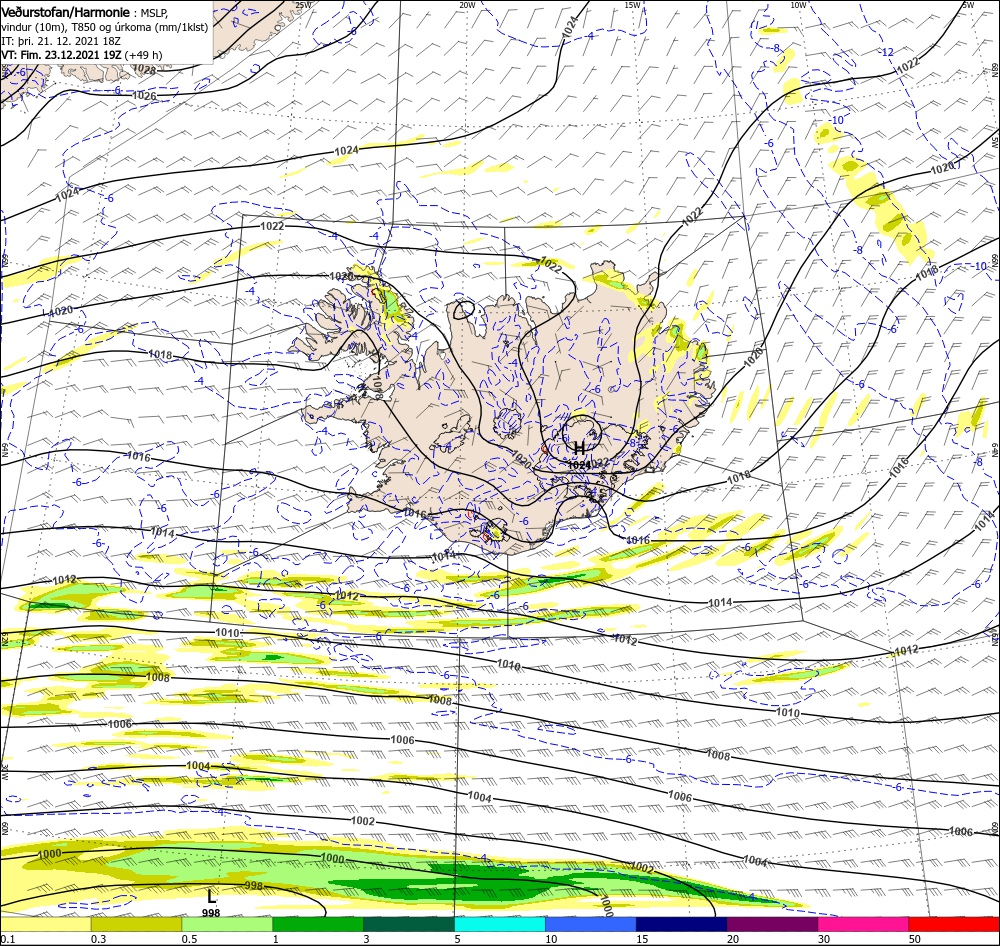Click the 20W longitude label
This screenshot has width=1000, height=946.
coord(467,5)
